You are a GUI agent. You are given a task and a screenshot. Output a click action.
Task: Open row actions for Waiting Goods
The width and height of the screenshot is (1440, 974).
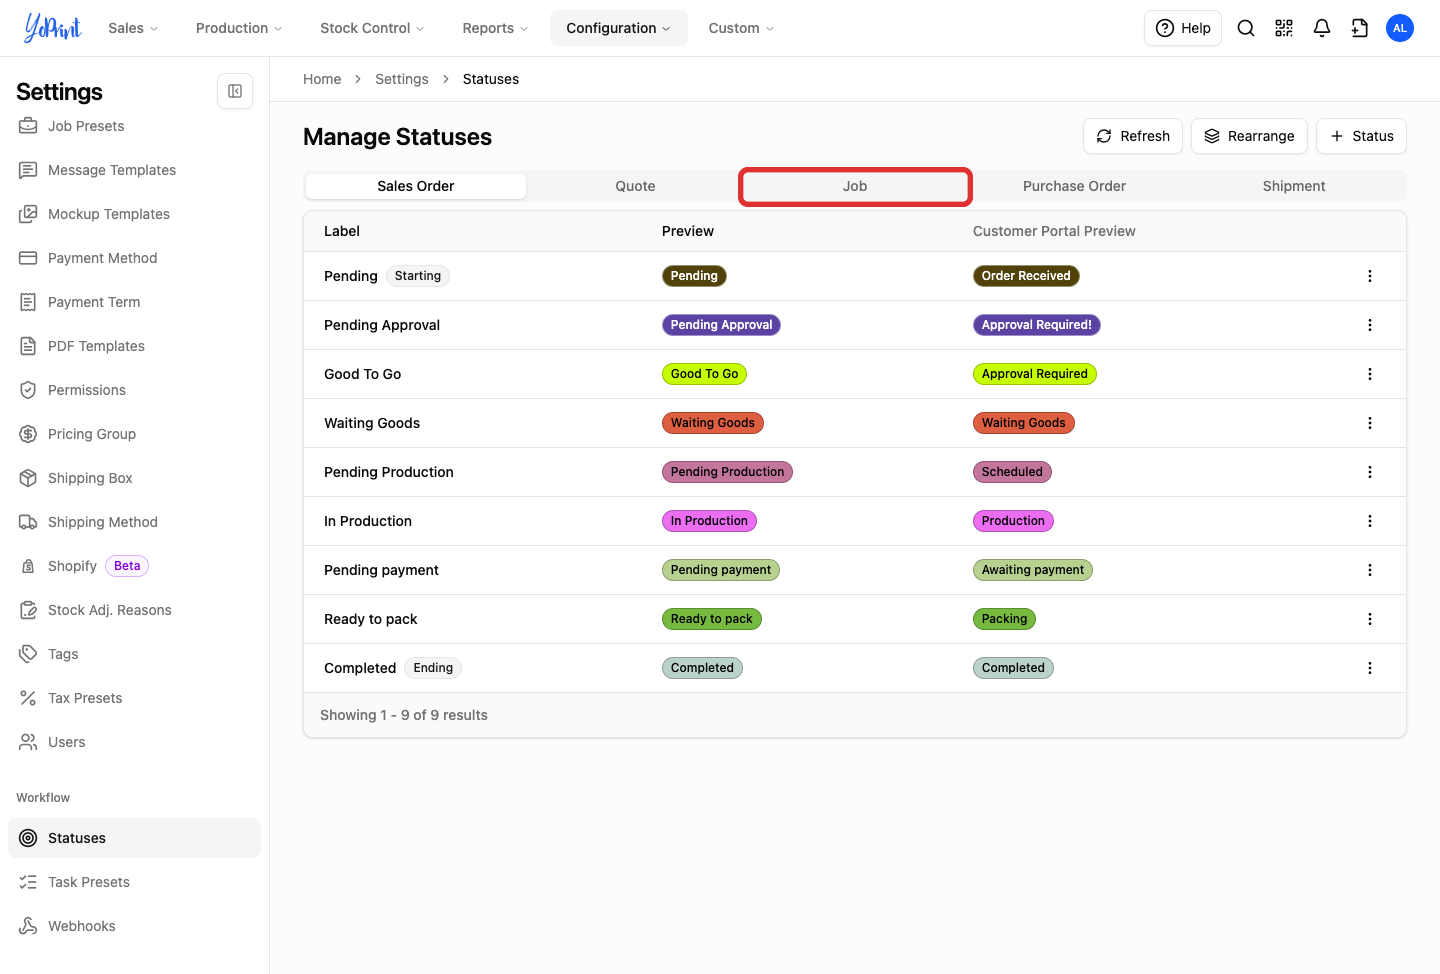[x=1370, y=423]
